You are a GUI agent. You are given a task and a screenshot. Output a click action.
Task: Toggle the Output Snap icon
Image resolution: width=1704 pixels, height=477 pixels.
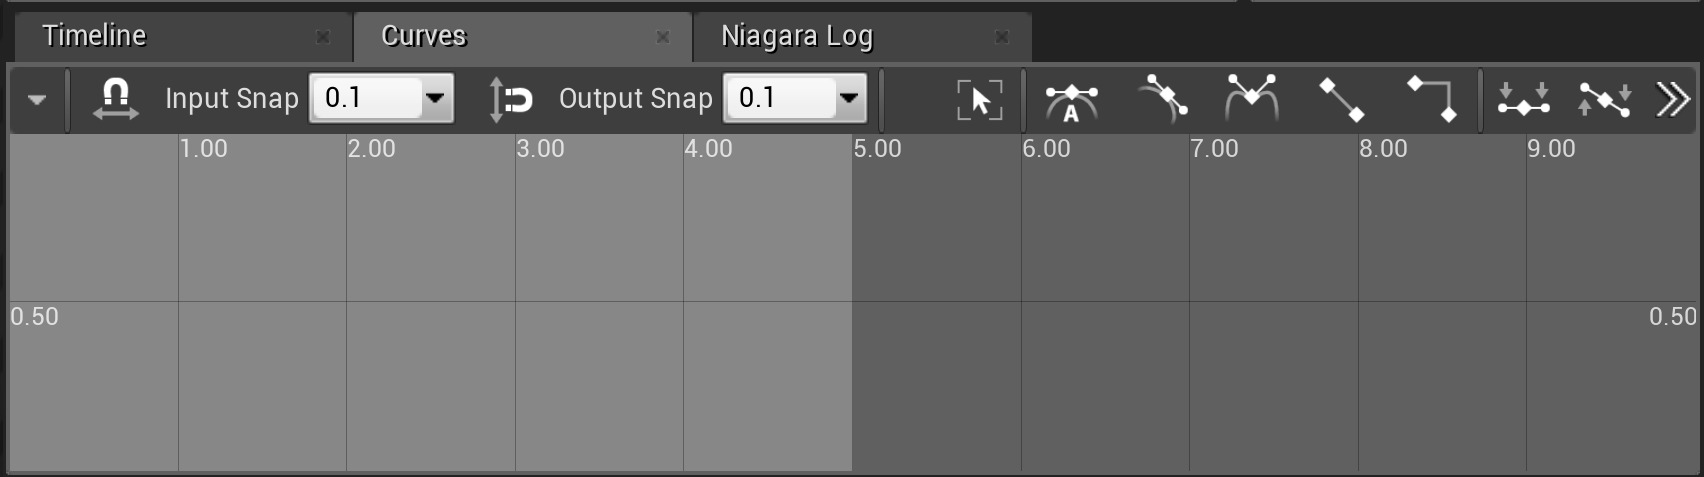click(x=510, y=99)
